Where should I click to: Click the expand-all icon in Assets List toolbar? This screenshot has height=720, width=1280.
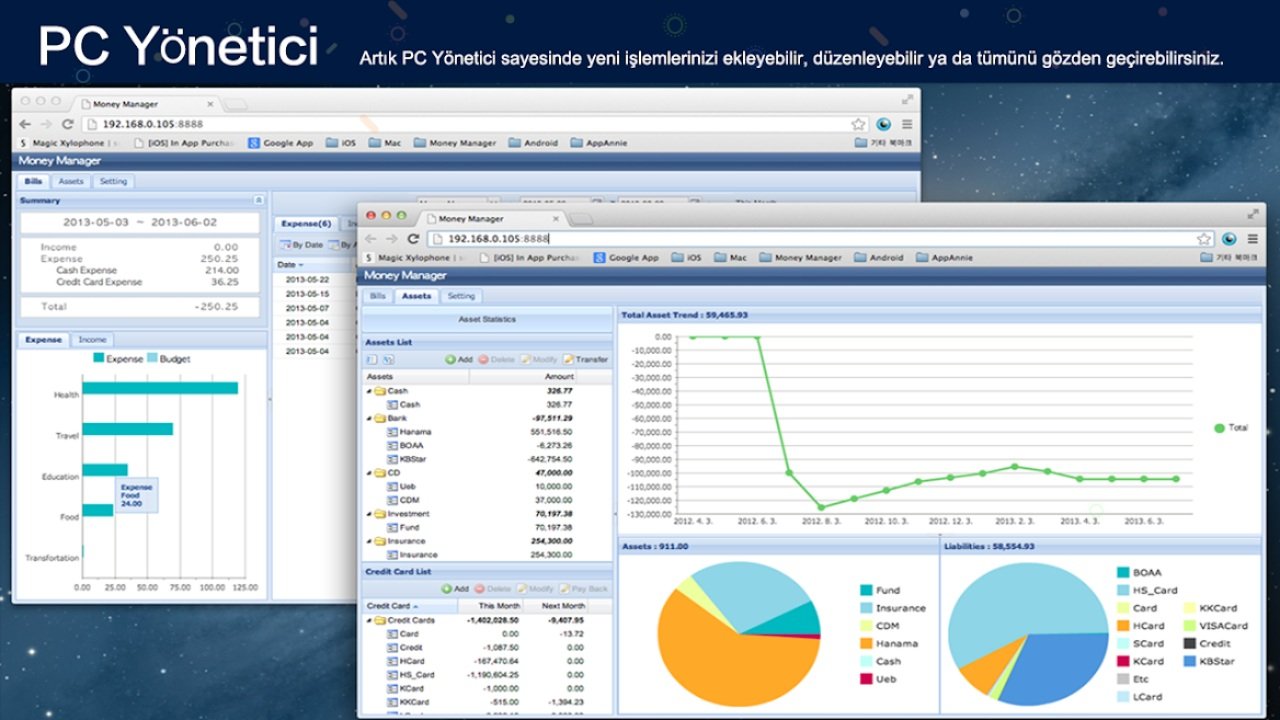pyautogui.click(x=371, y=359)
